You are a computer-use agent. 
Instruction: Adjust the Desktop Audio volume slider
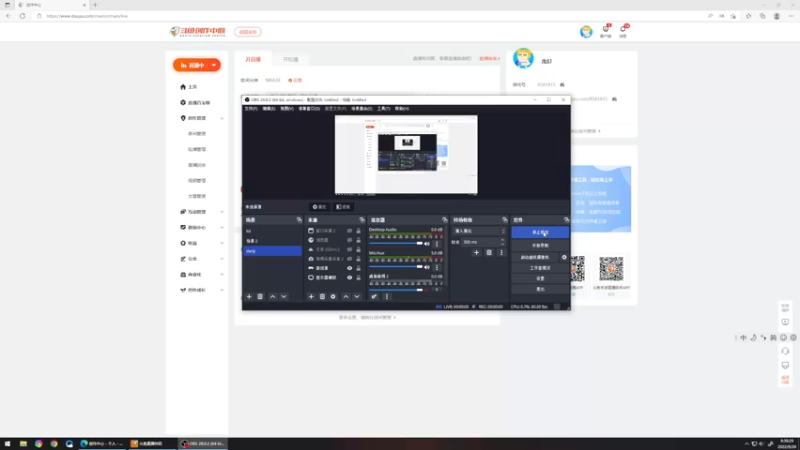(396, 244)
